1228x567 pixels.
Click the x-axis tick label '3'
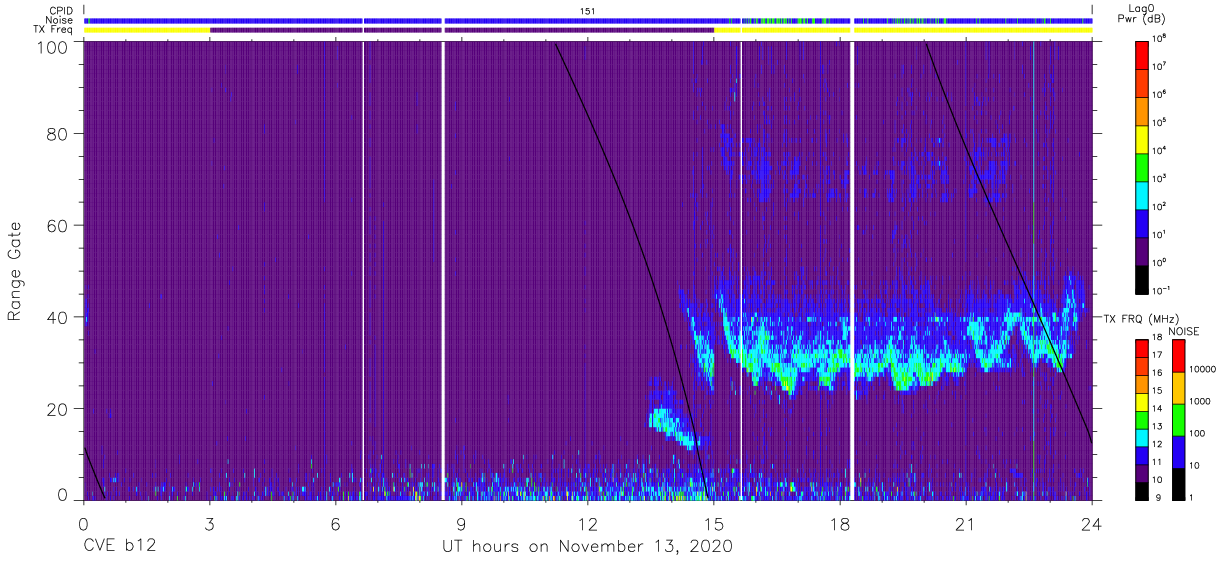[x=210, y=522]
